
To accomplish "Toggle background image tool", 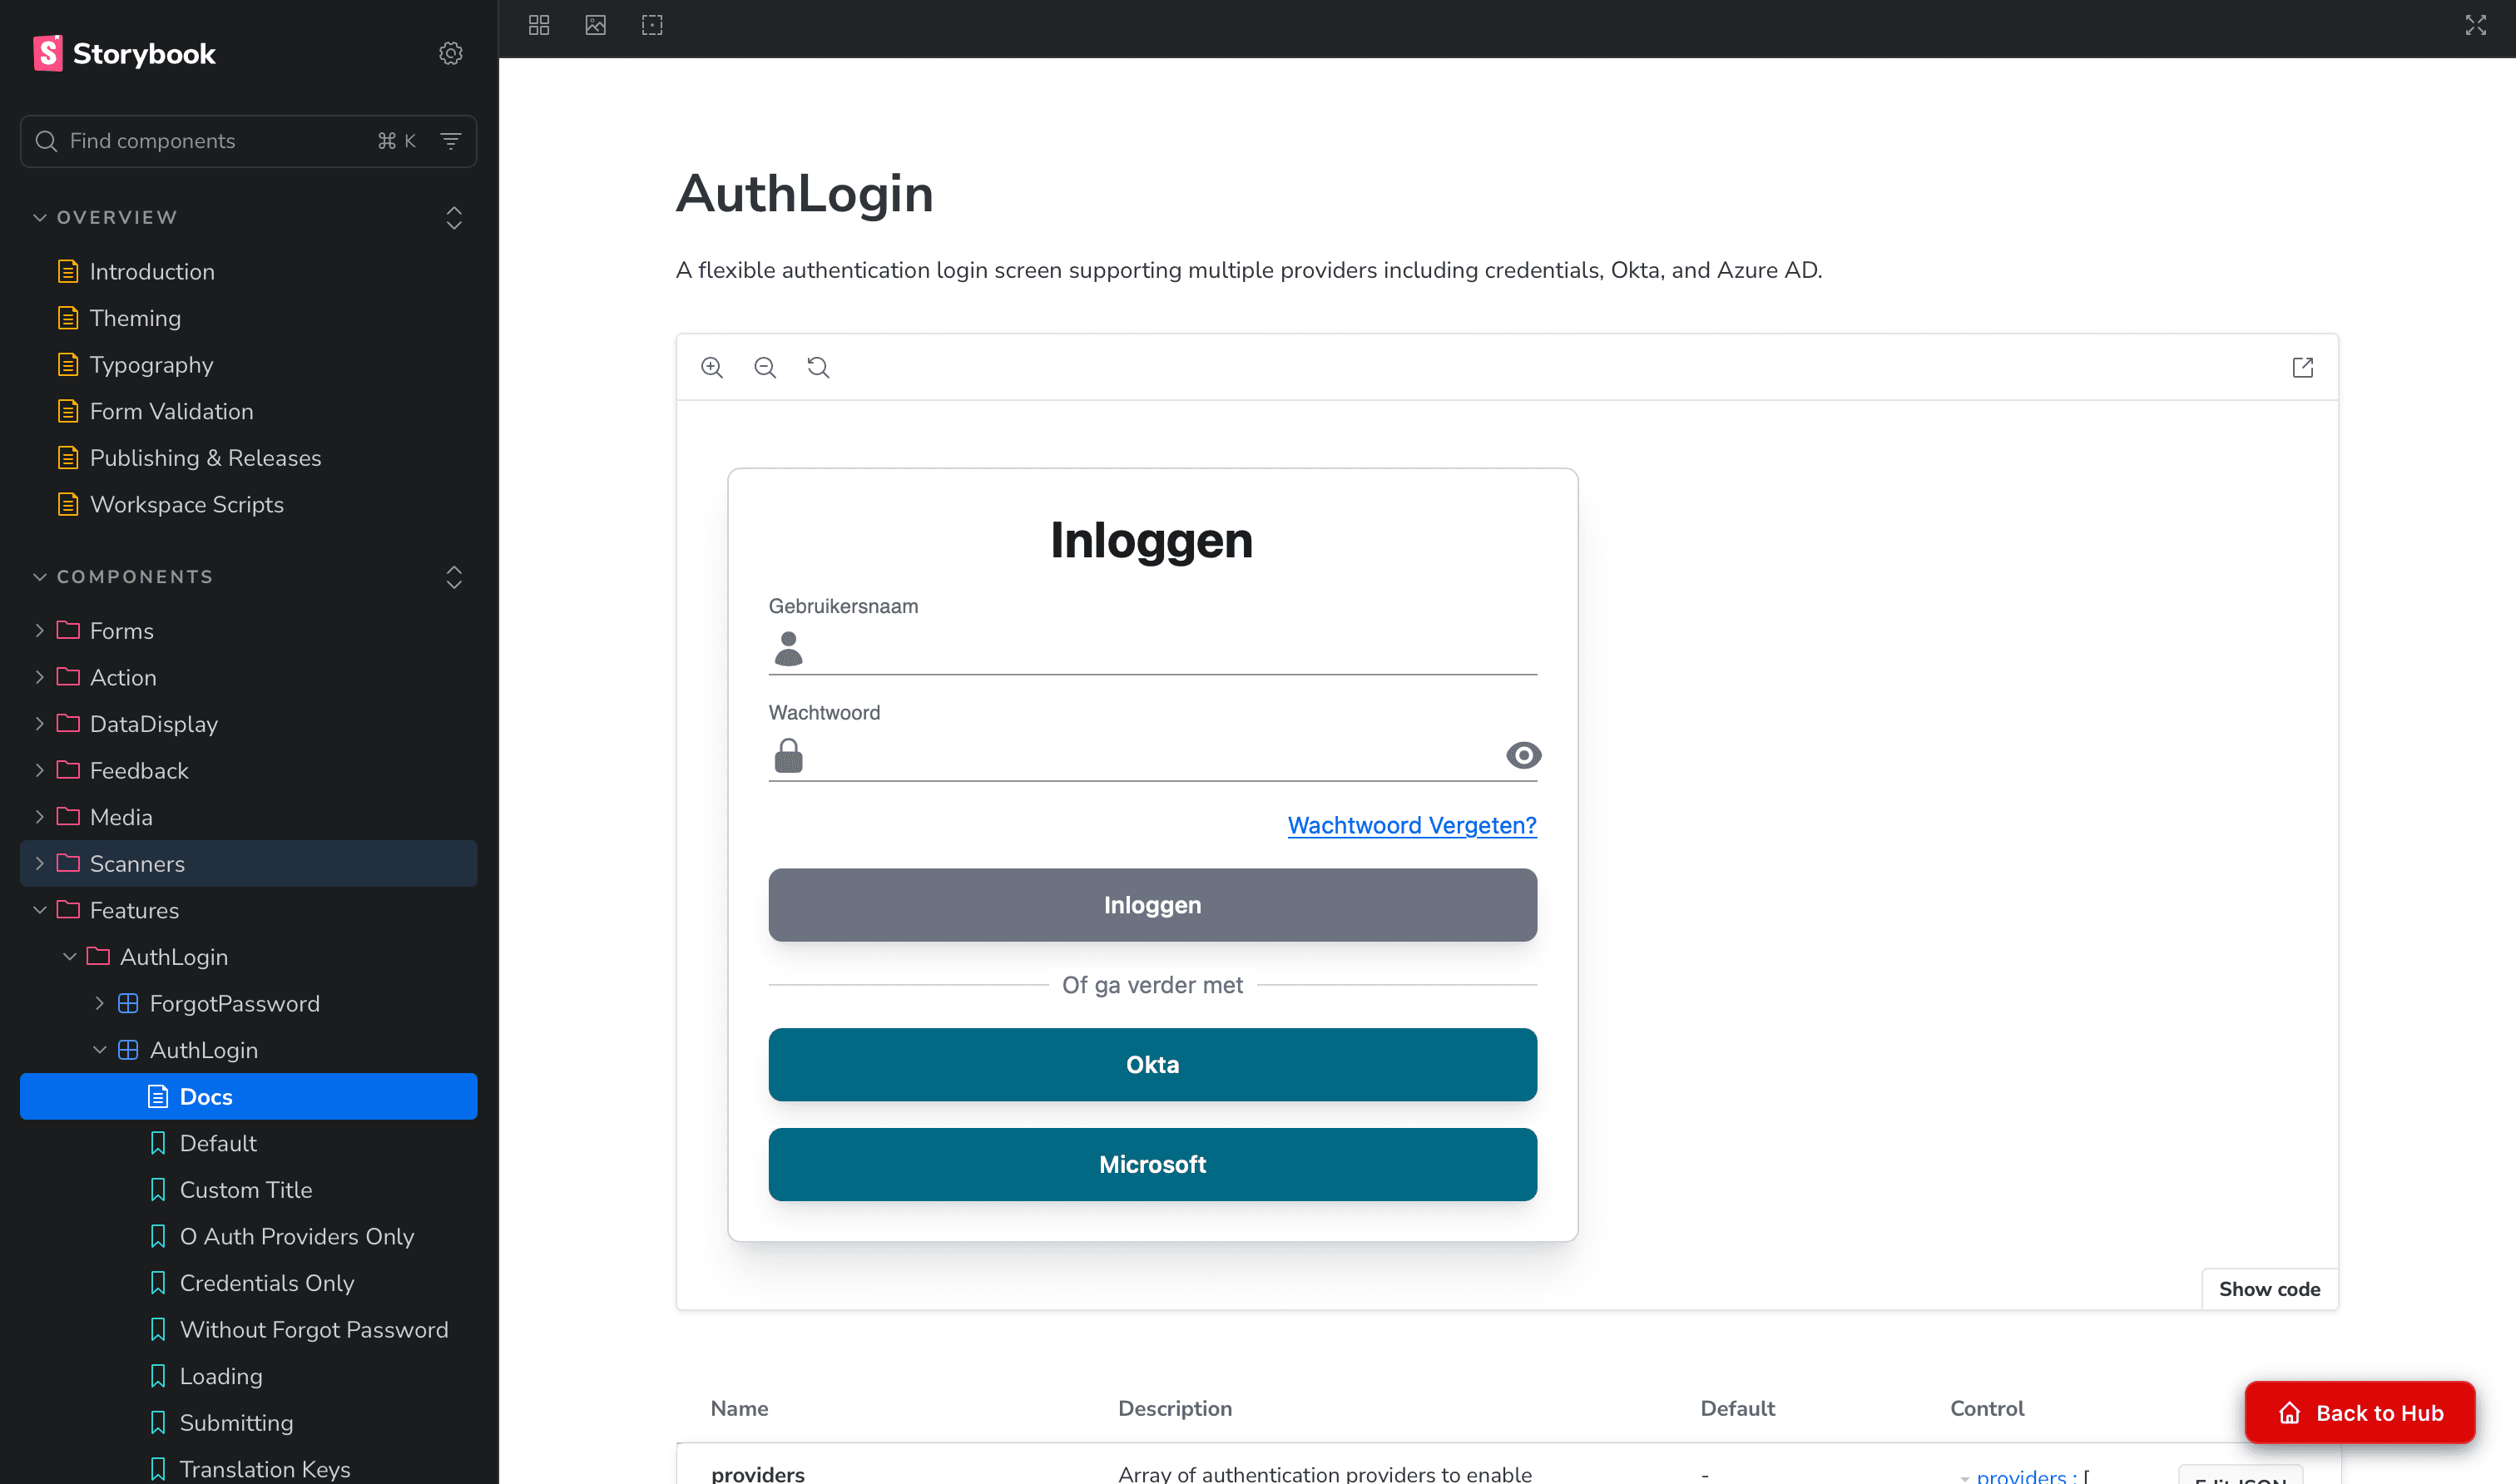I will click(596, 25).
